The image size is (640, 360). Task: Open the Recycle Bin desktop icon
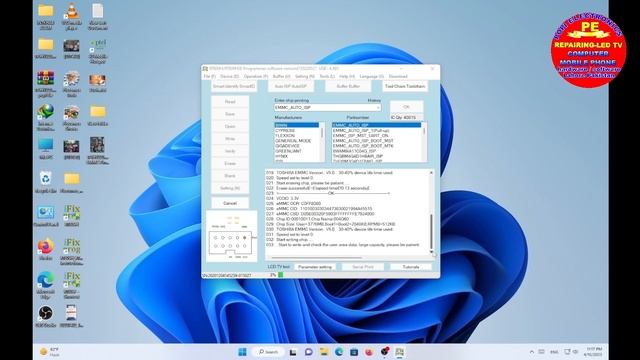click(45, 182)
